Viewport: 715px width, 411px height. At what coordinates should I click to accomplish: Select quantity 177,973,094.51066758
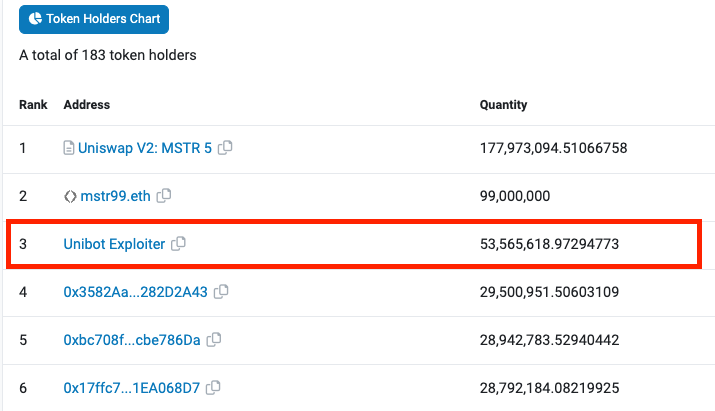(x=554, y=148)
